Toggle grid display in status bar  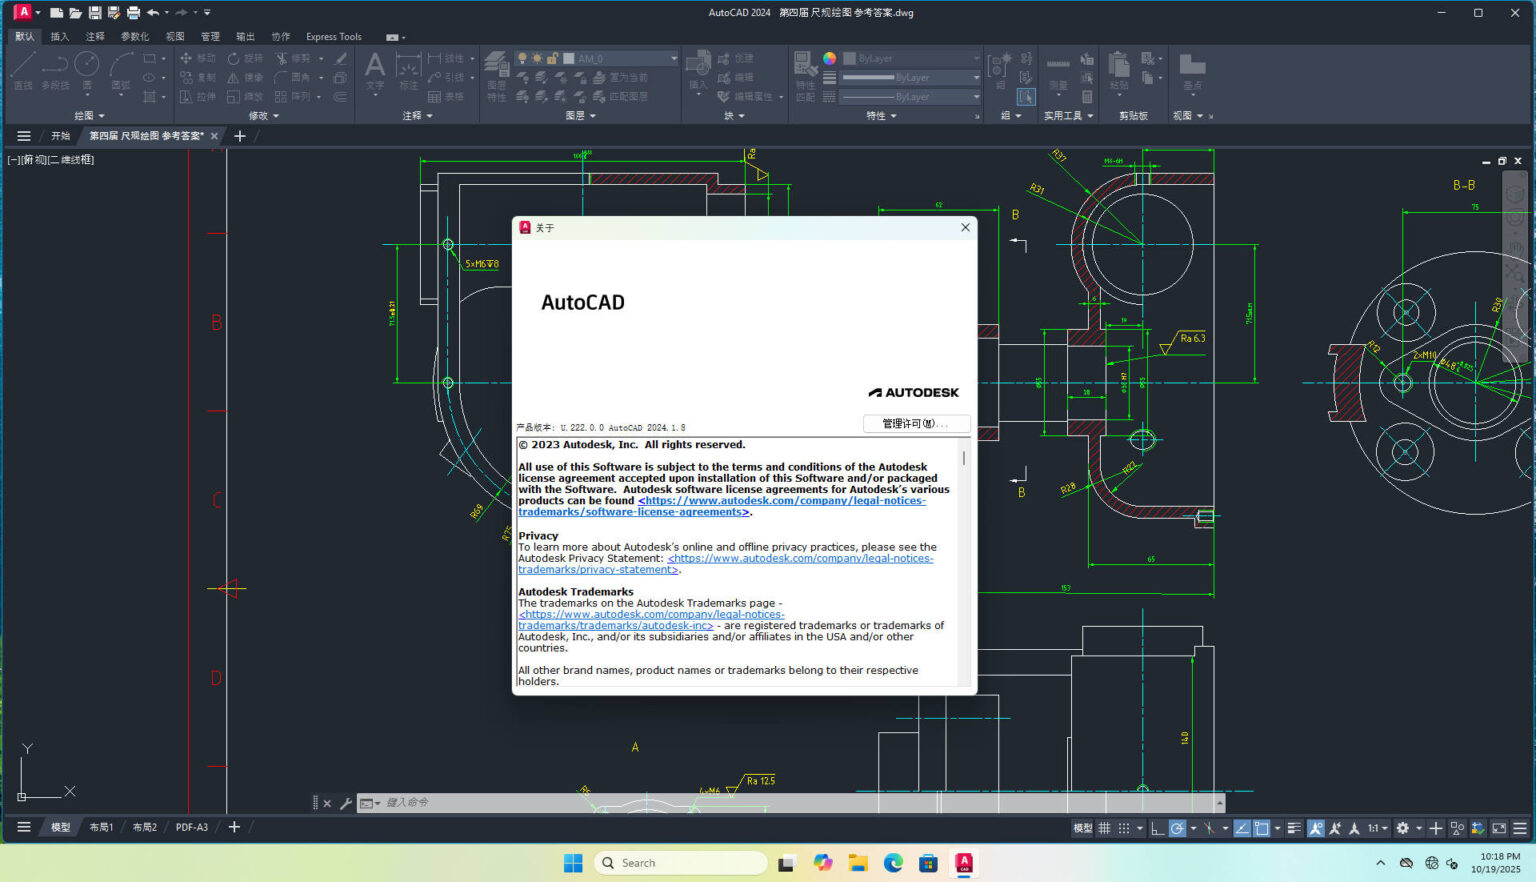[x=1104, y=828]
